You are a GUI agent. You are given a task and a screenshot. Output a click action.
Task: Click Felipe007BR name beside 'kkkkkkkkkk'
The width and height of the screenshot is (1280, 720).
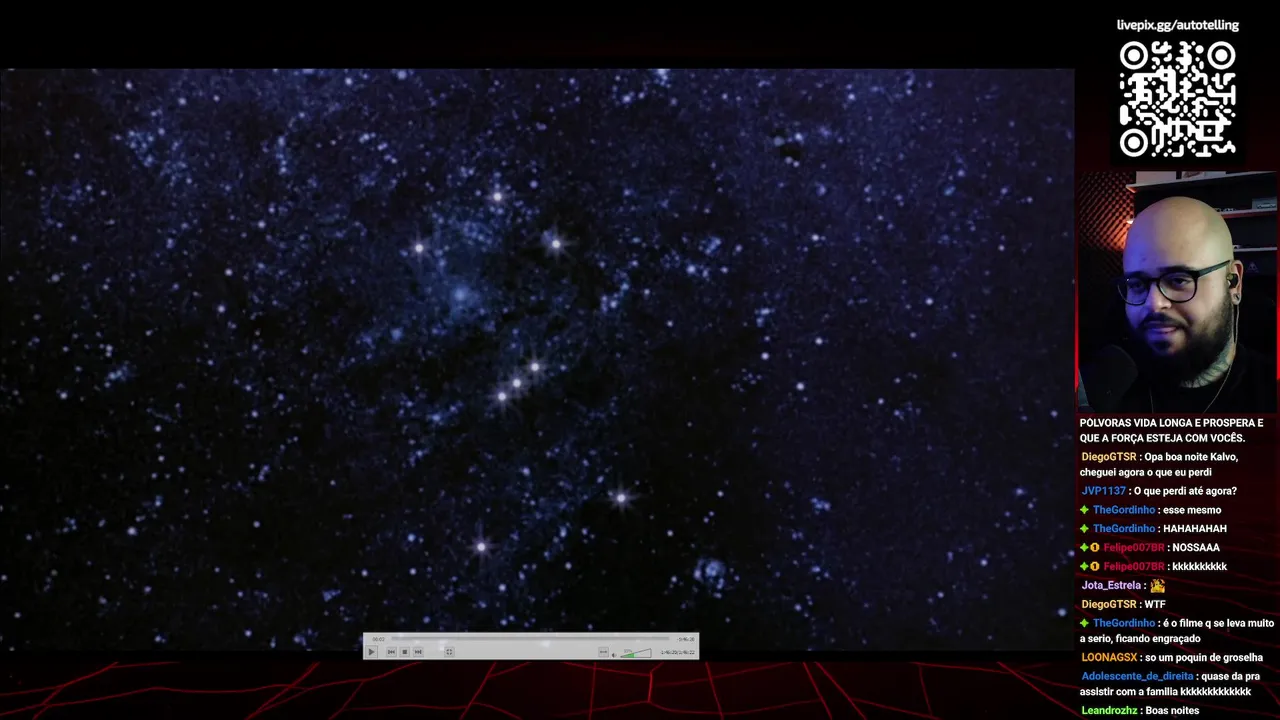1134,567
